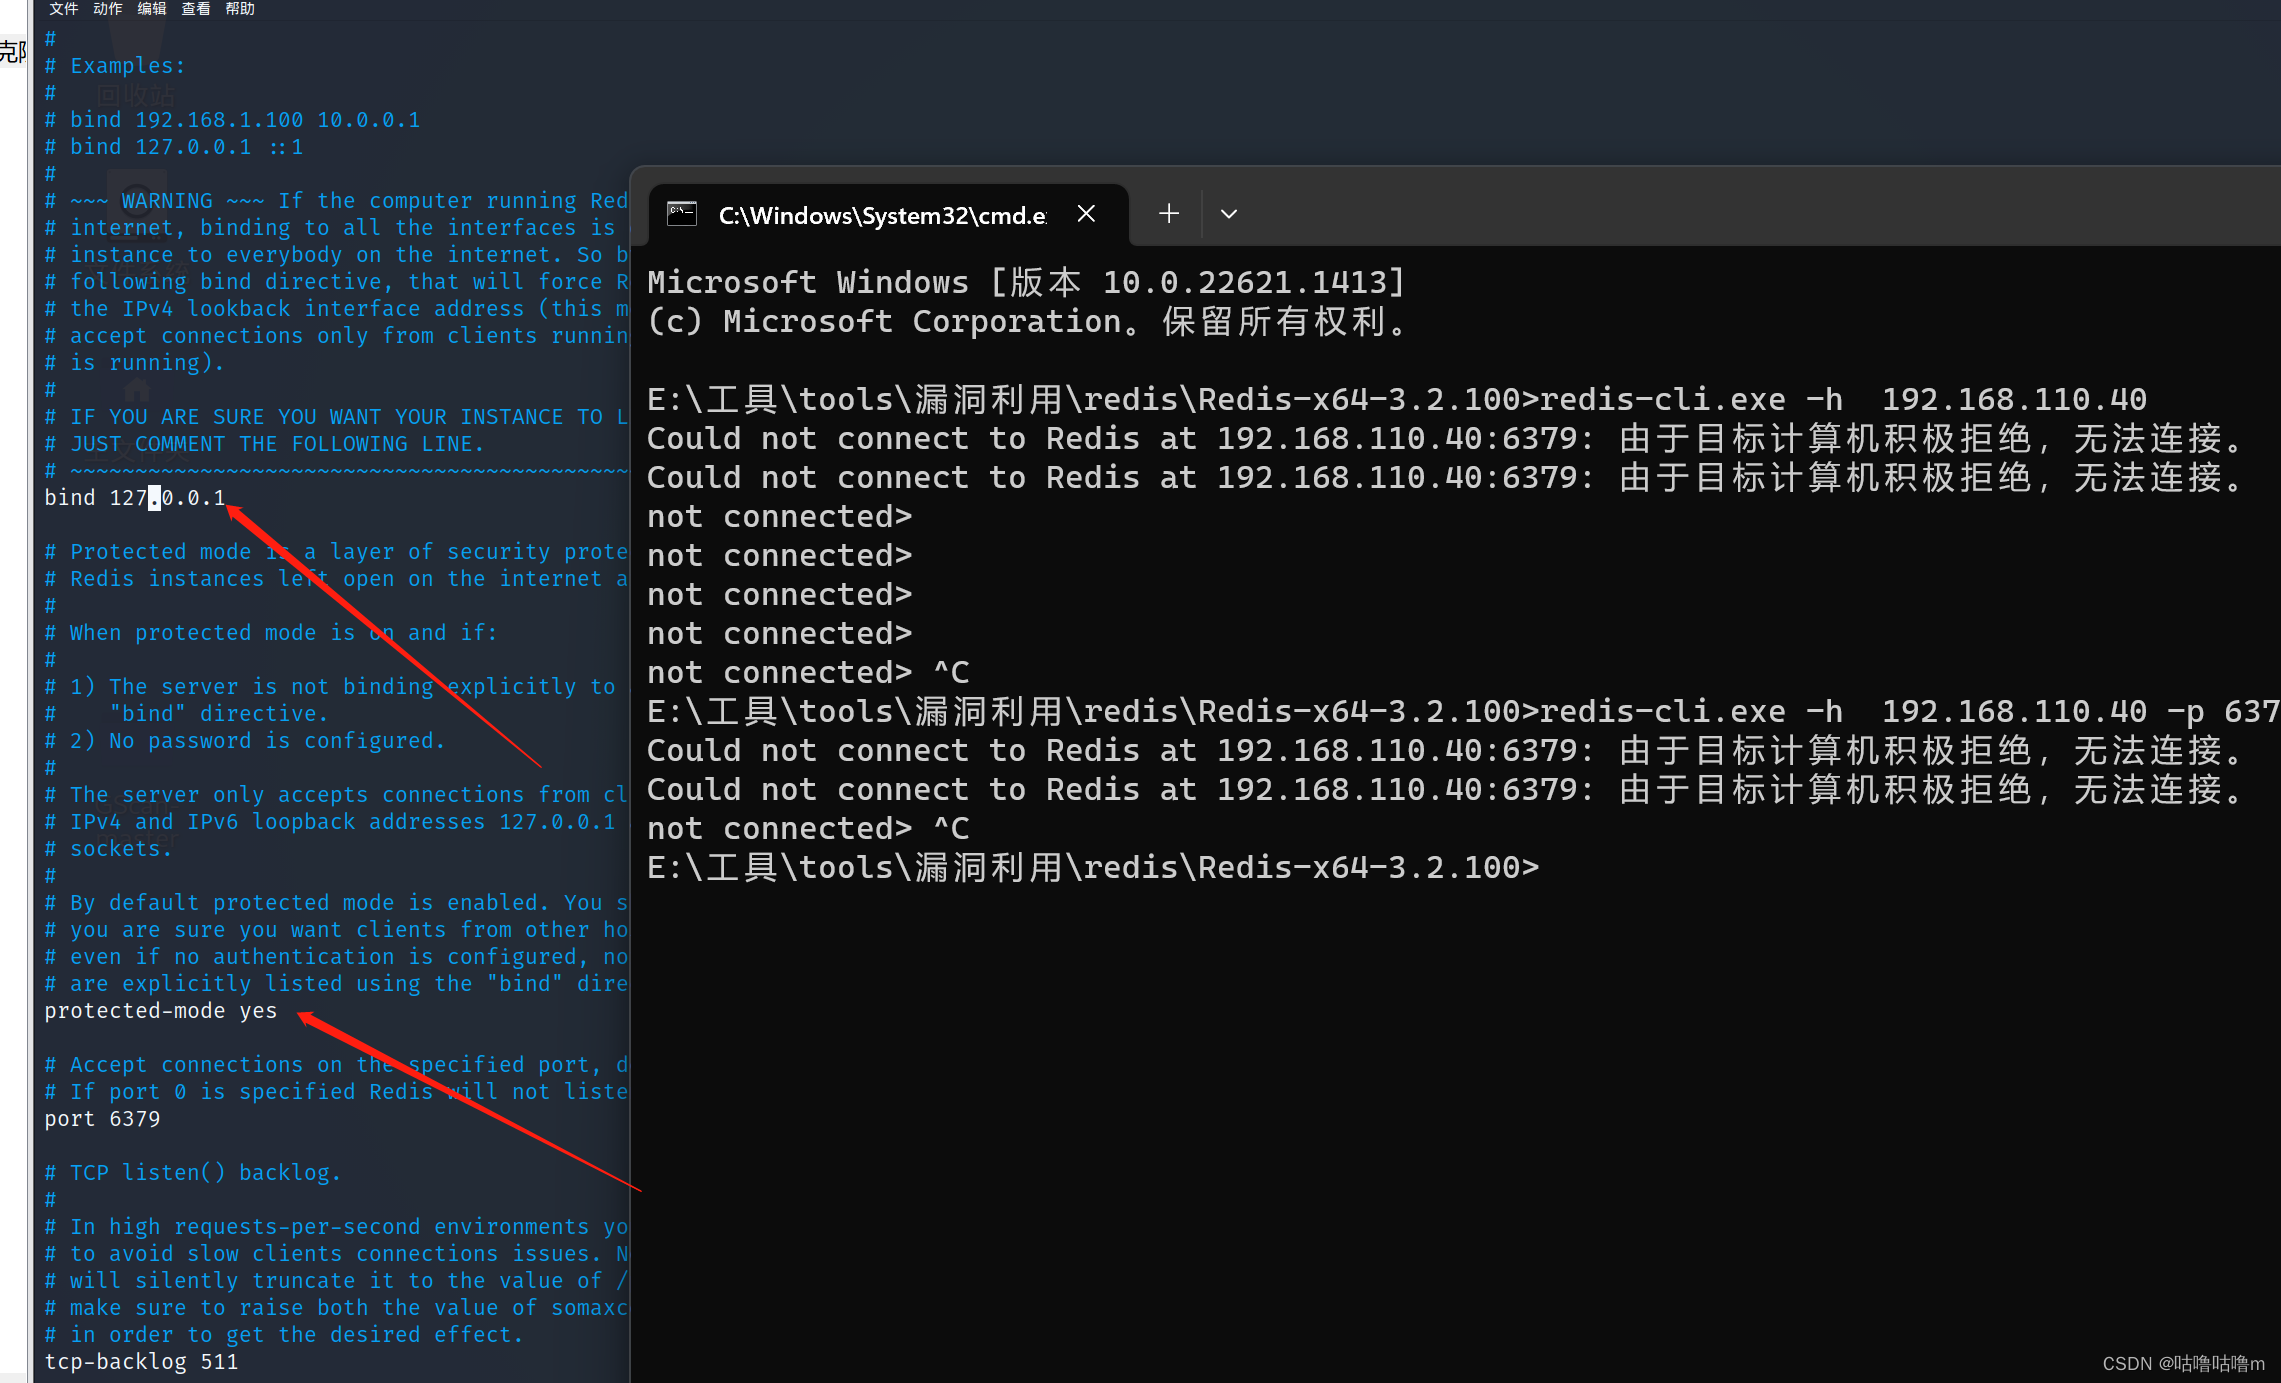Click the cmd icon on the terminal tab

682,214
